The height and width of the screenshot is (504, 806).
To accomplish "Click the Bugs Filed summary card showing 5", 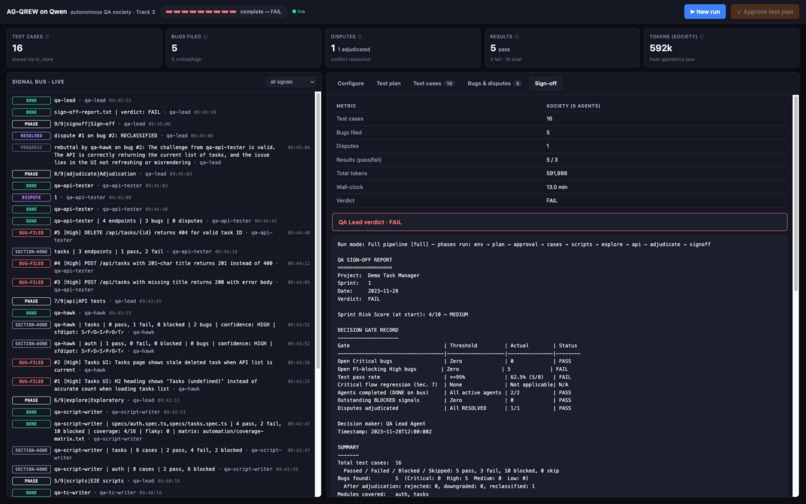I will pos(243,48).
